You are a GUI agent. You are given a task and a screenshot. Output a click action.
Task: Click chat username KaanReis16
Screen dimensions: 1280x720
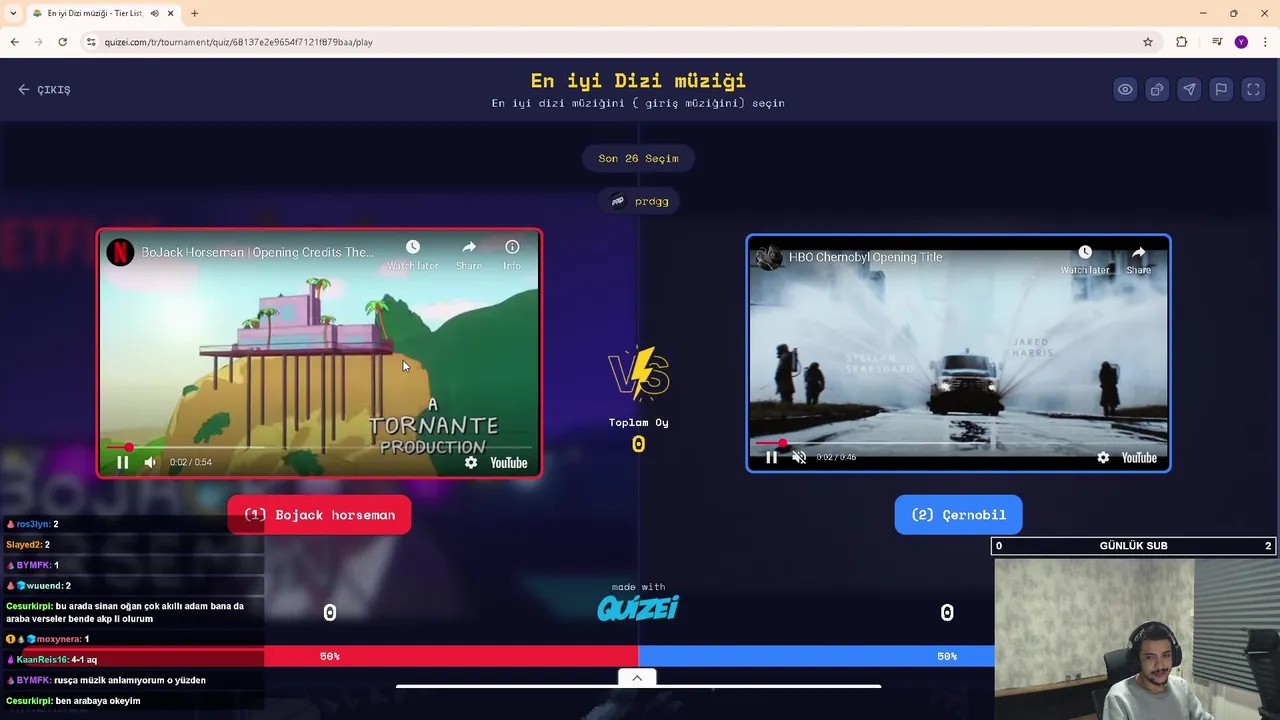point(42,660)
